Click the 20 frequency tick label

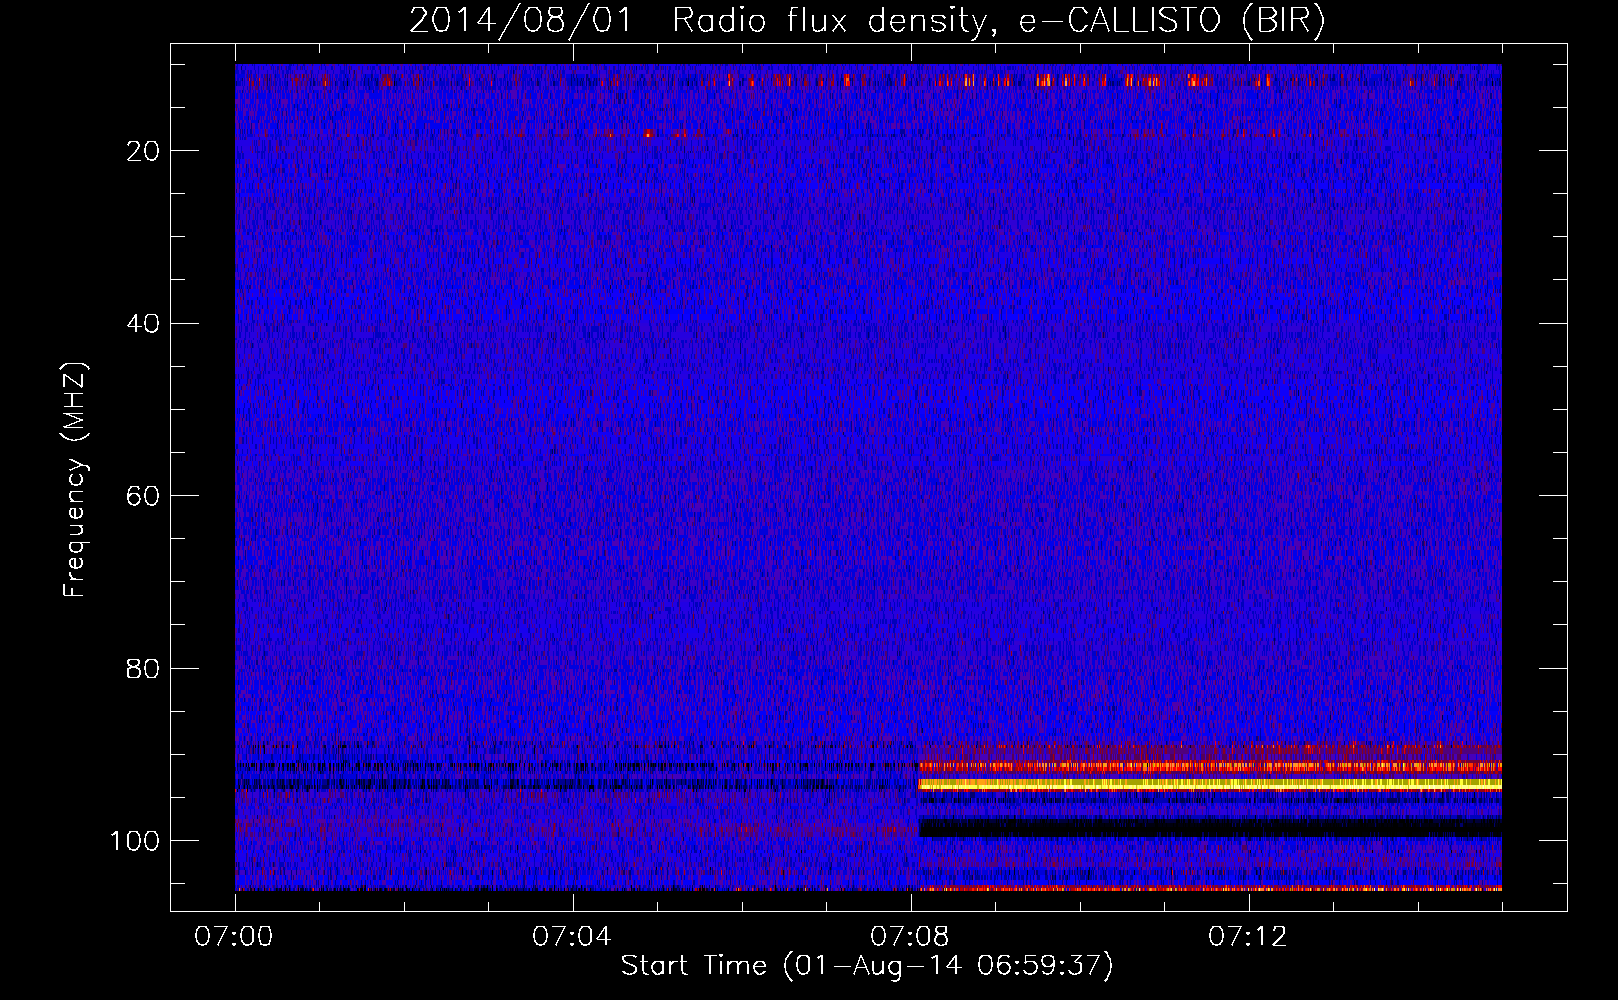[x=143, y=151]
